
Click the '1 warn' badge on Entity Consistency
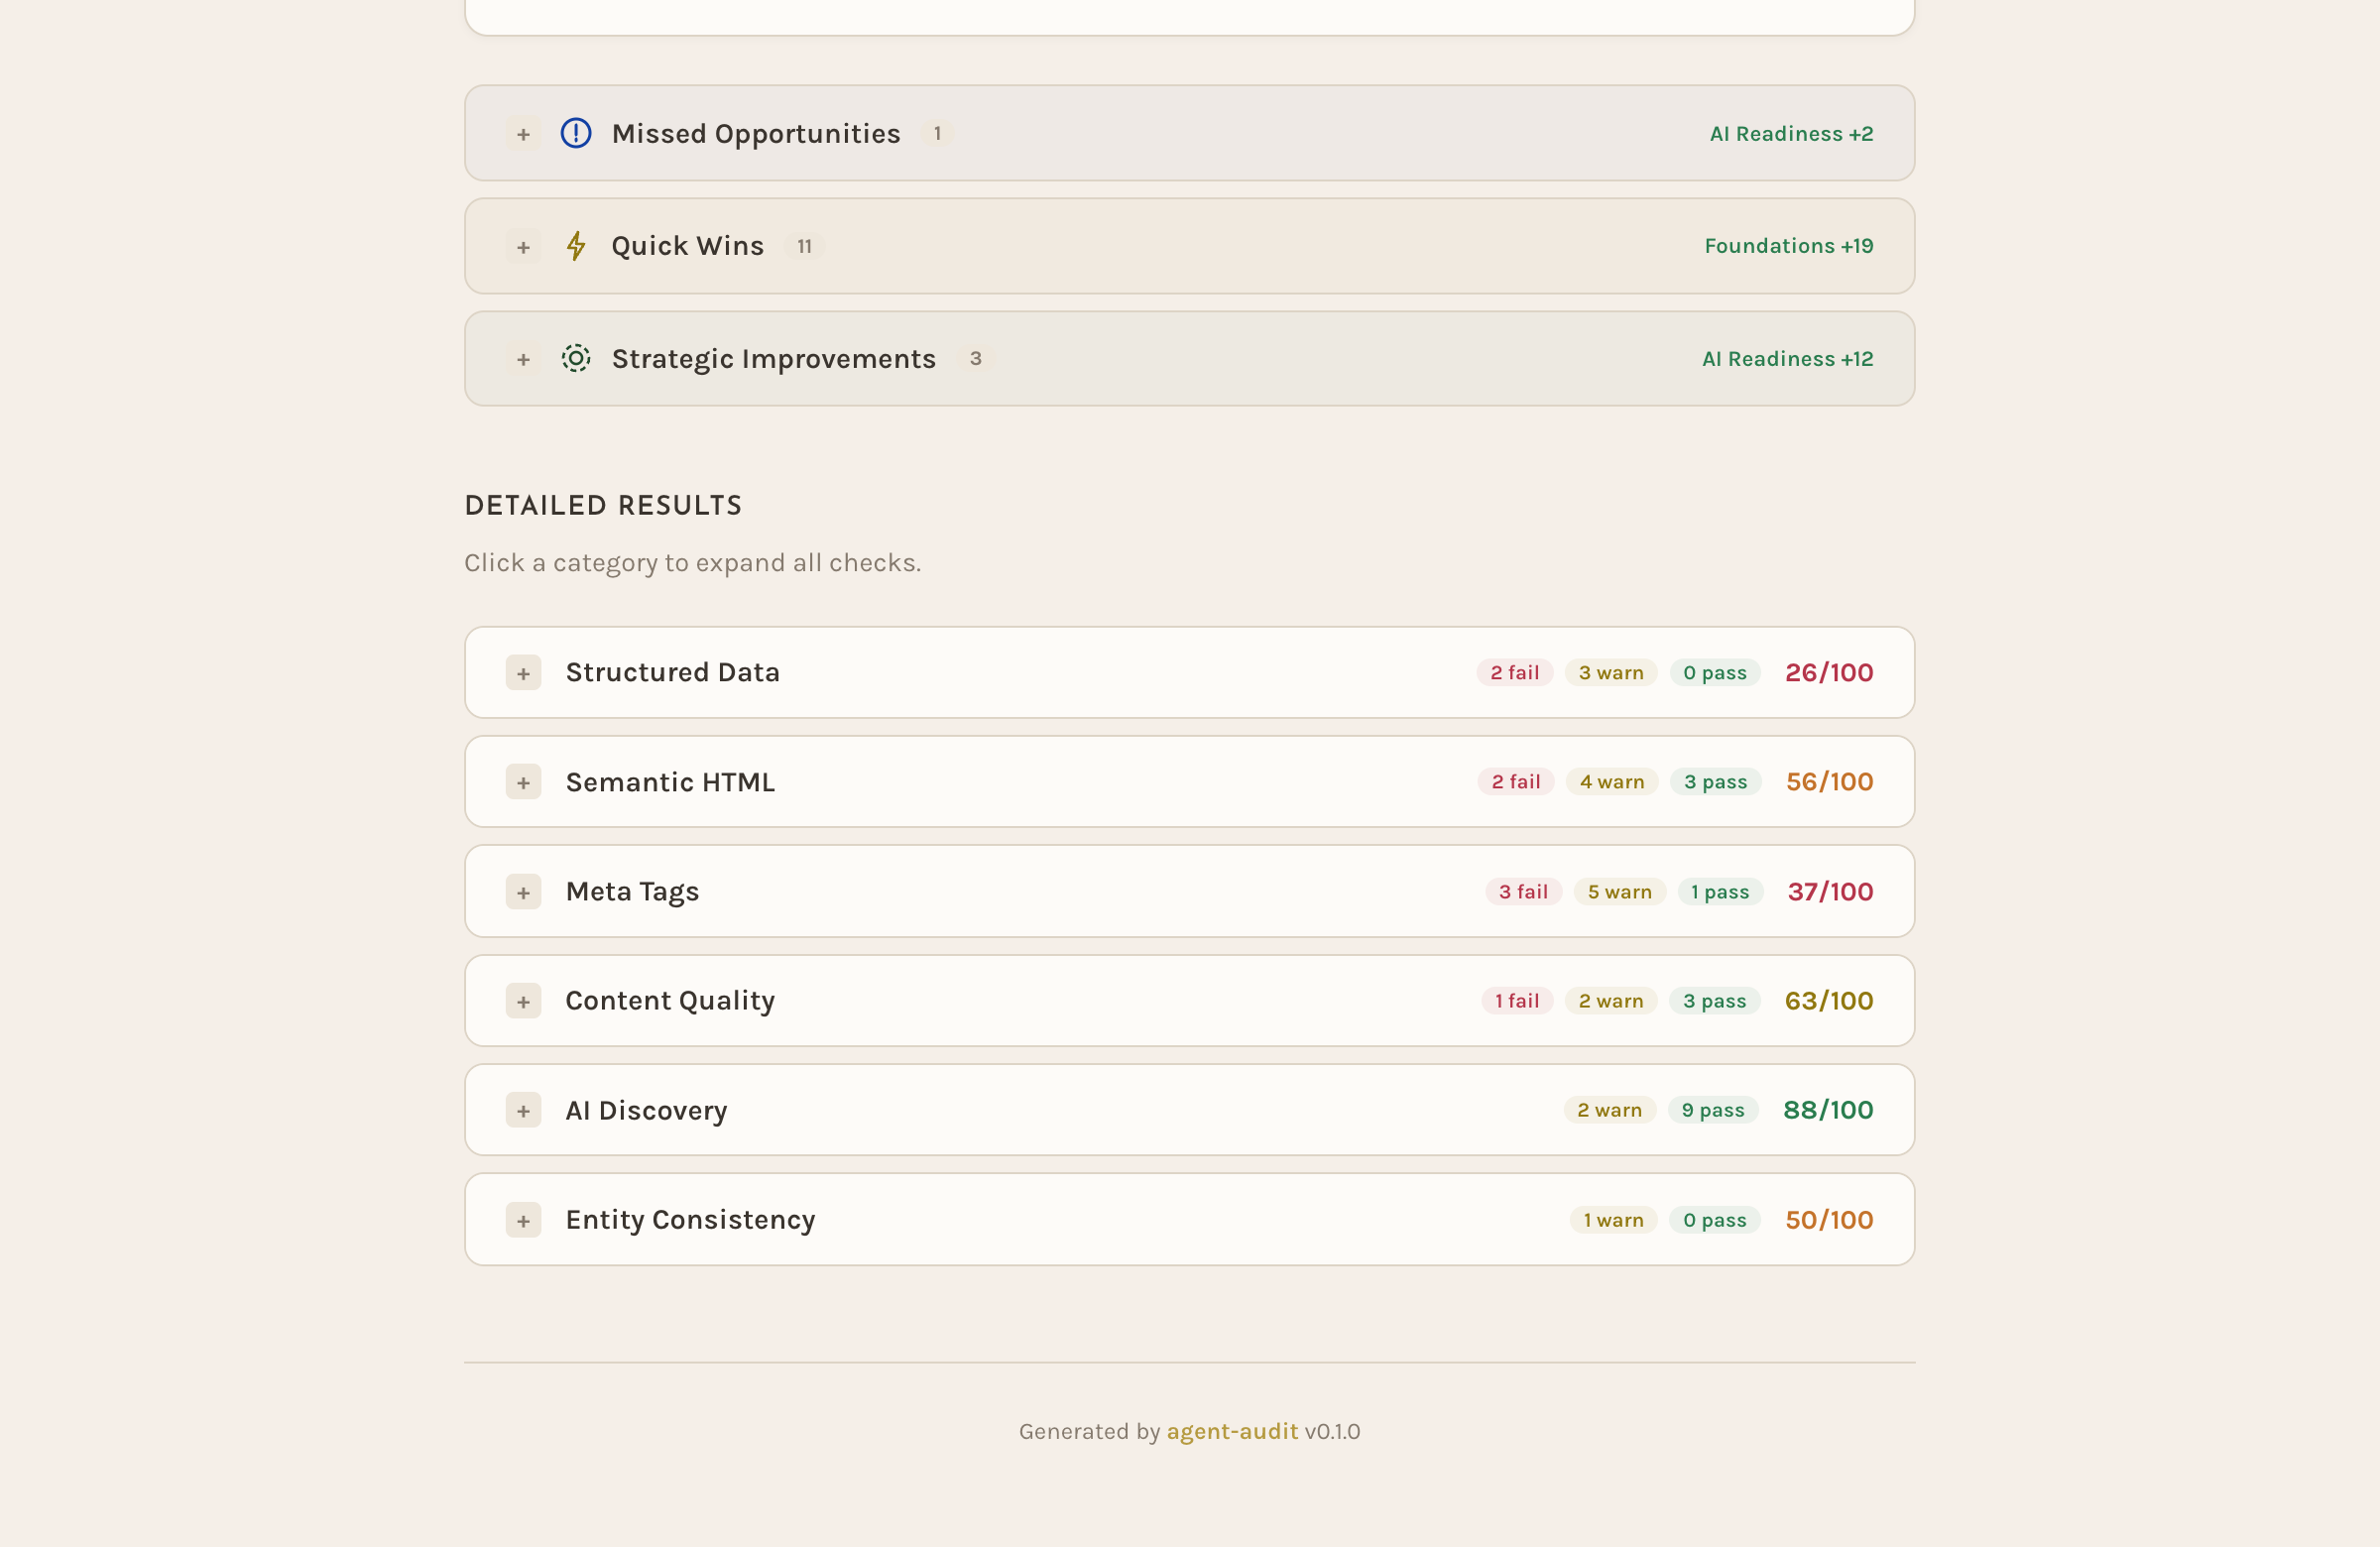(1612, 1219)
